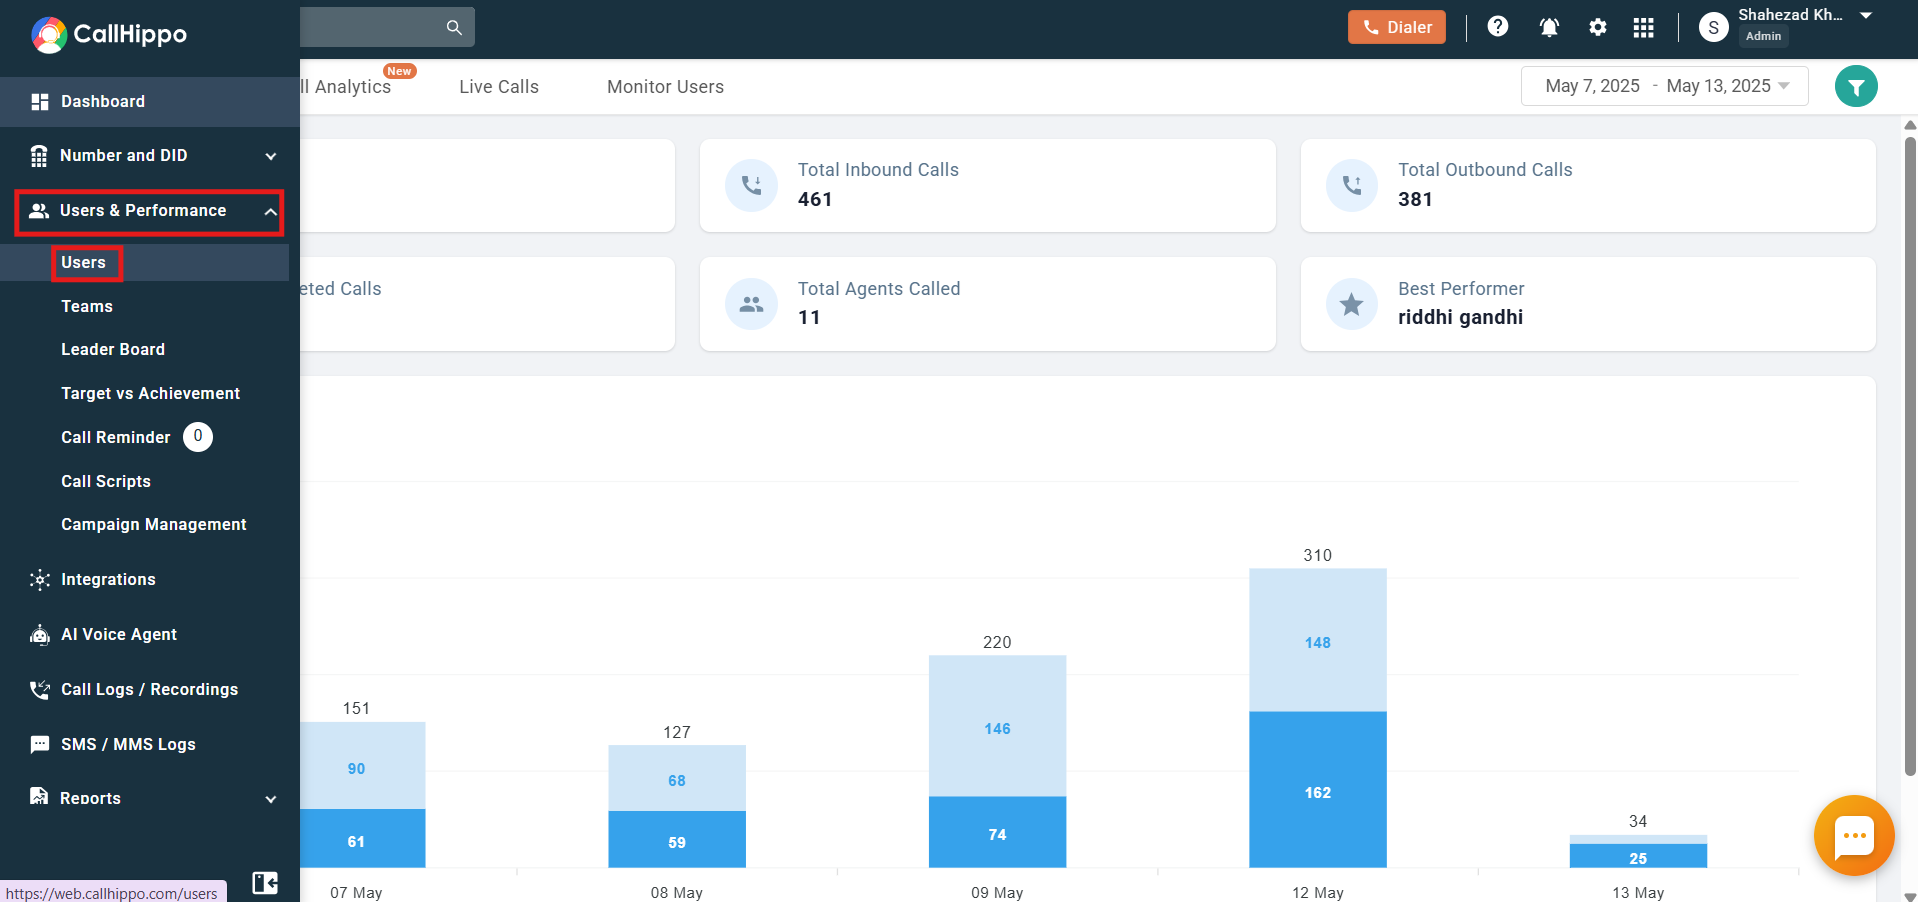Open Call Scripts
The height and width of the screenshot is (902, 1918).
coord(106,481)
